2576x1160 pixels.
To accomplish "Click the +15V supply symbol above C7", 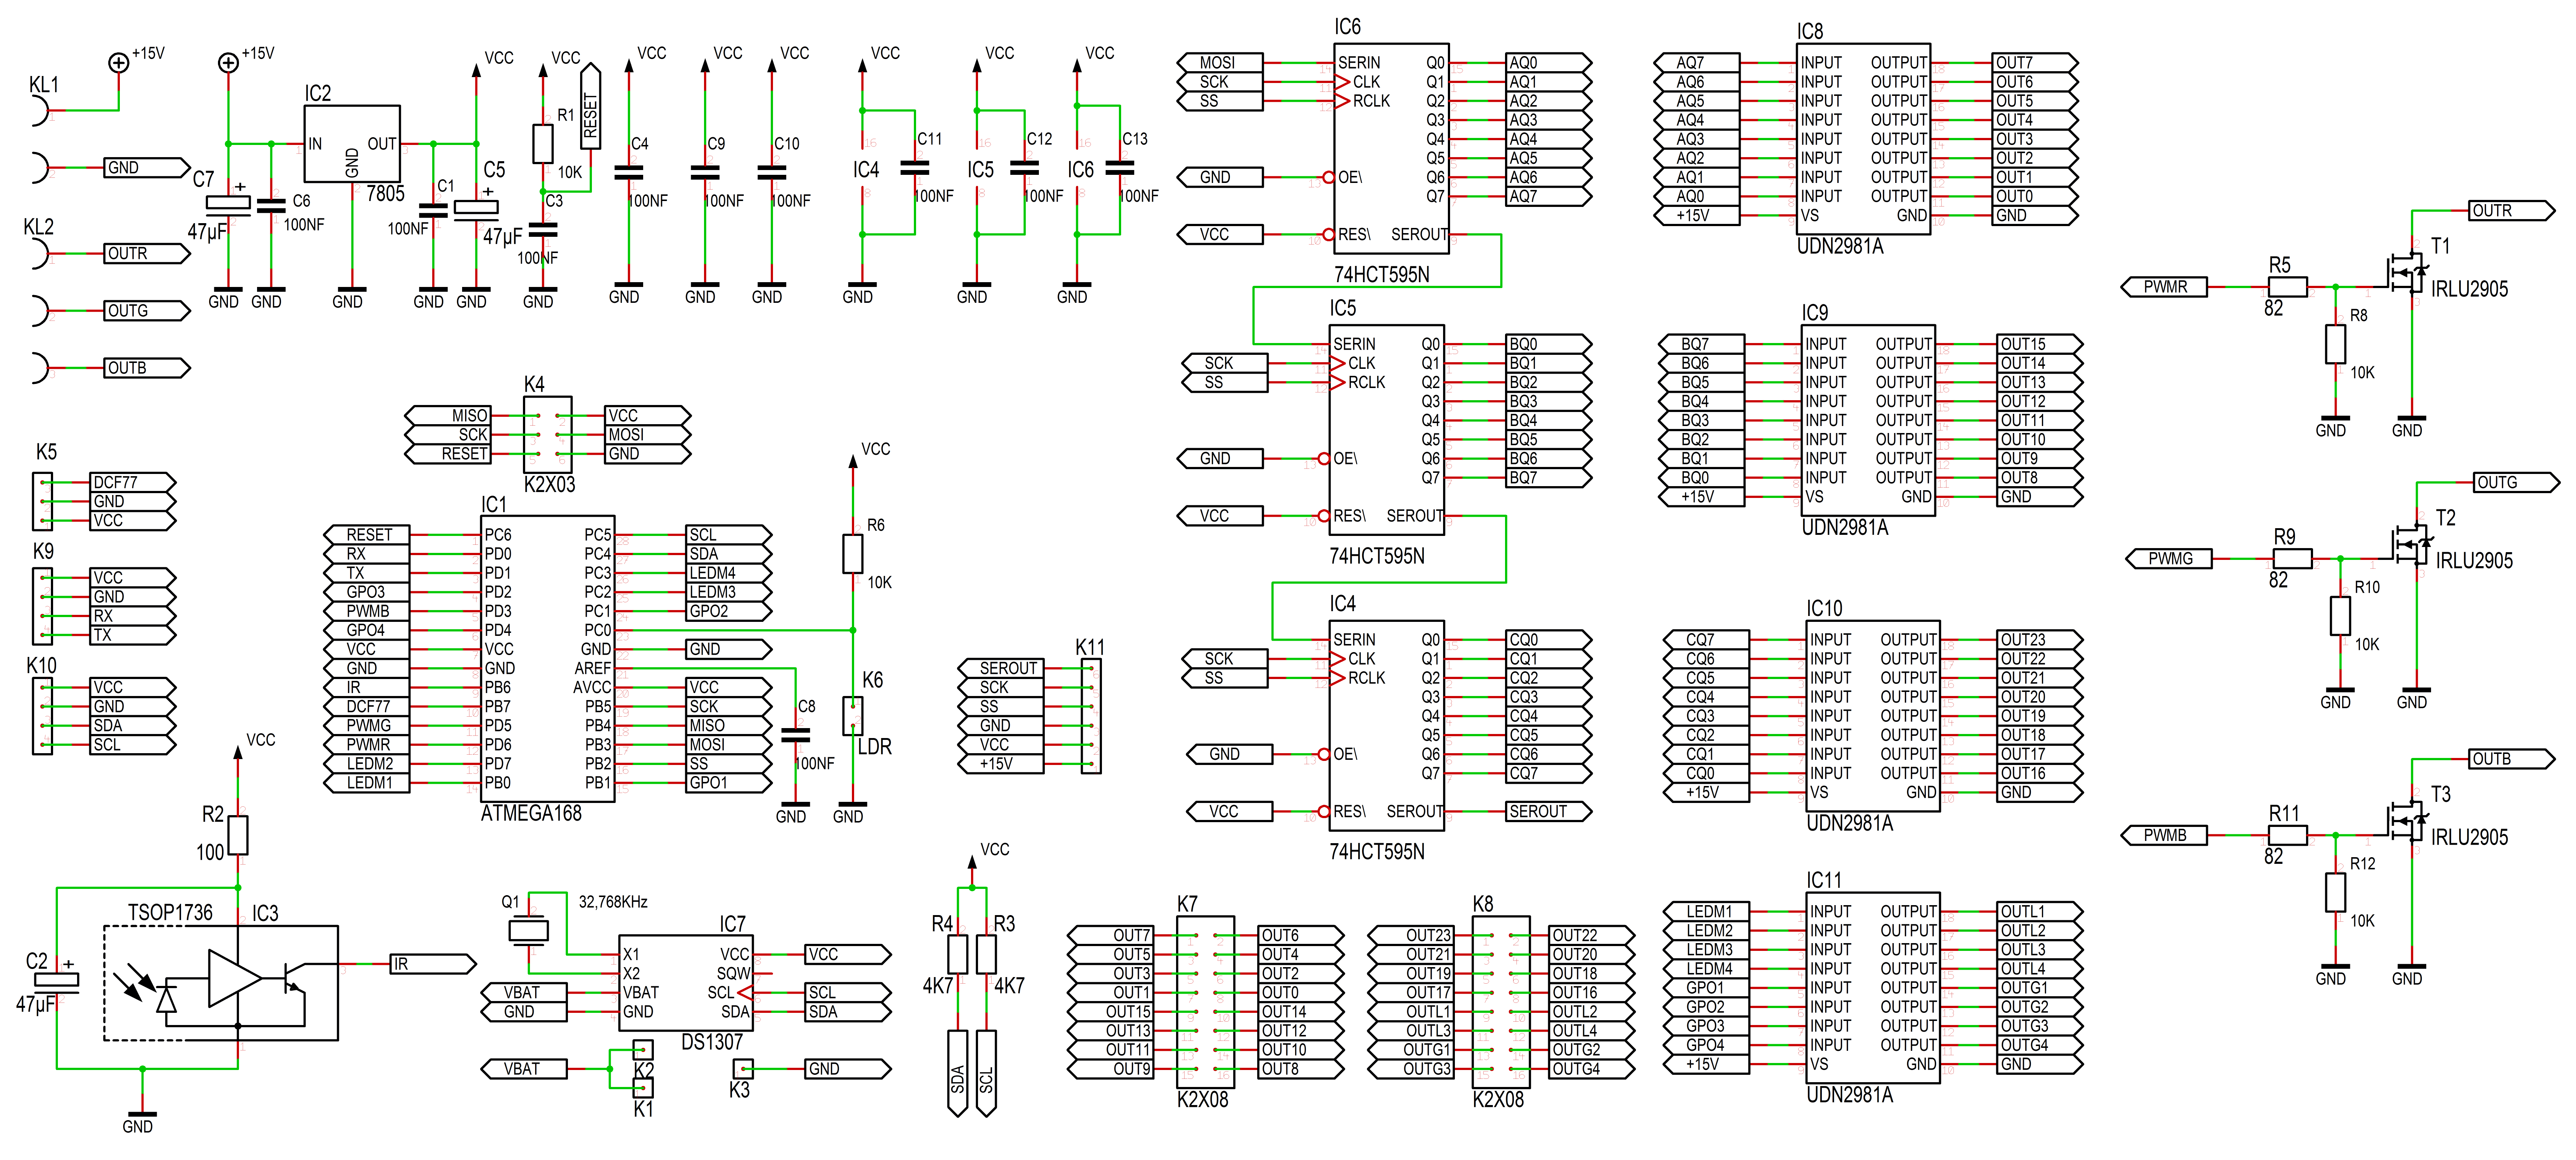I will point(228,63).
